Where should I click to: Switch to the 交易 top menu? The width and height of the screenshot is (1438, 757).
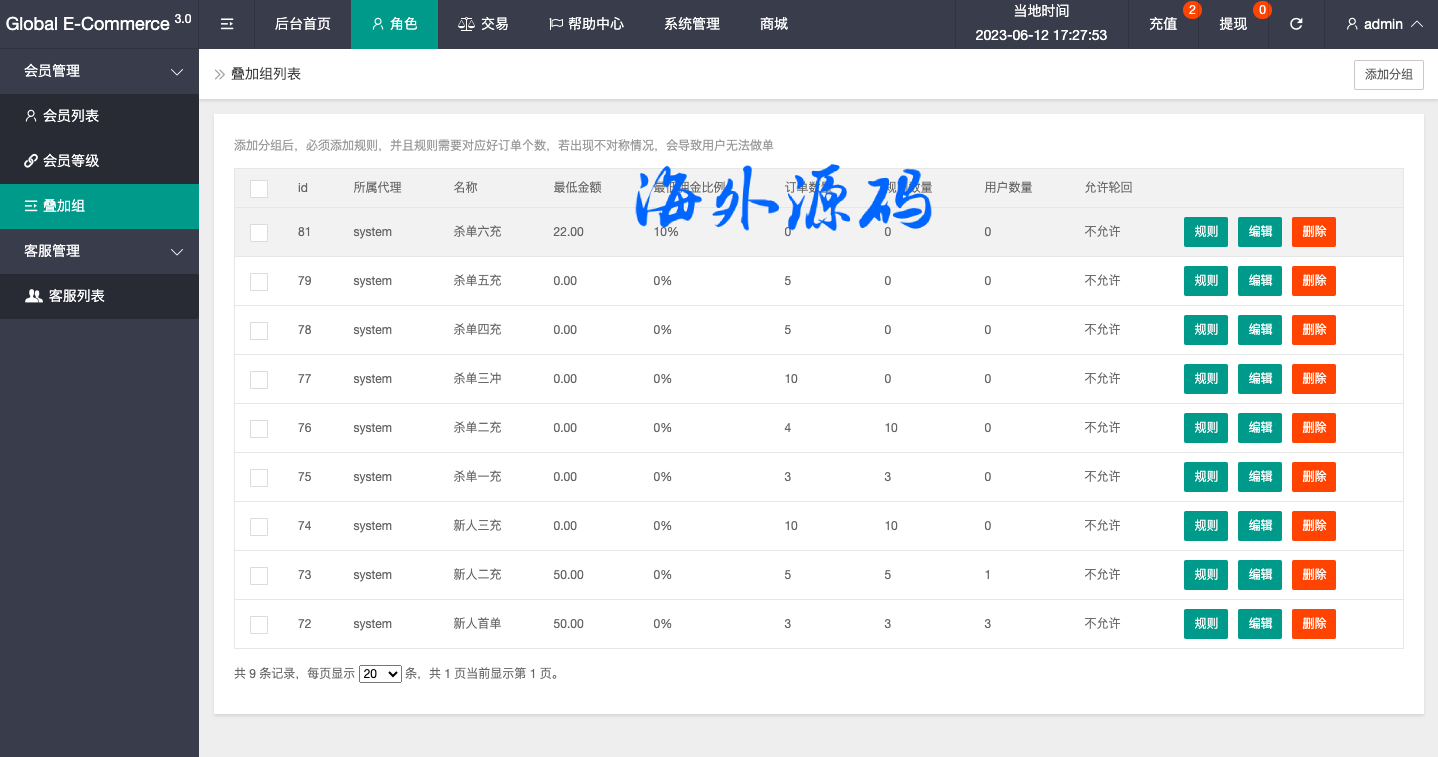click(483, 24)
